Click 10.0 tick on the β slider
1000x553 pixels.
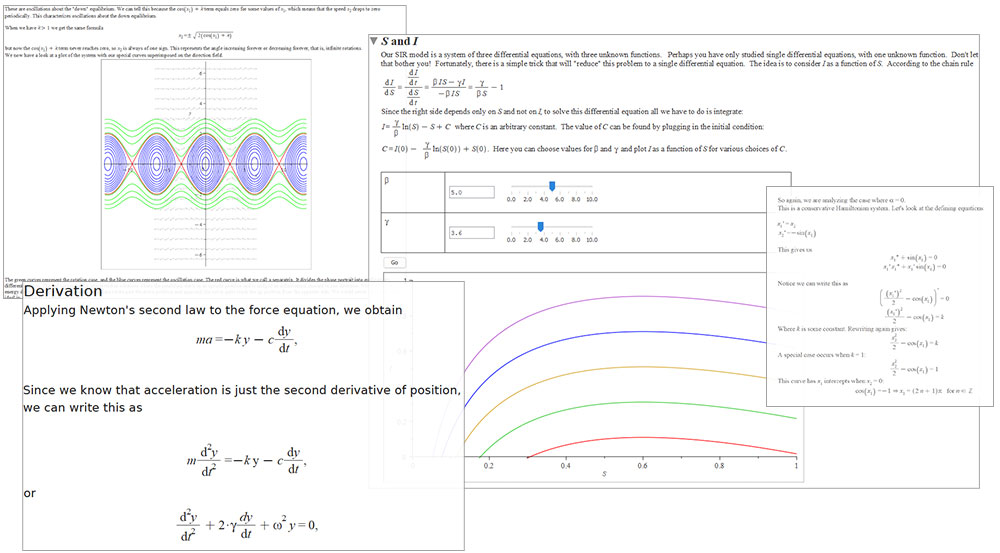click(x=591, y=199)
